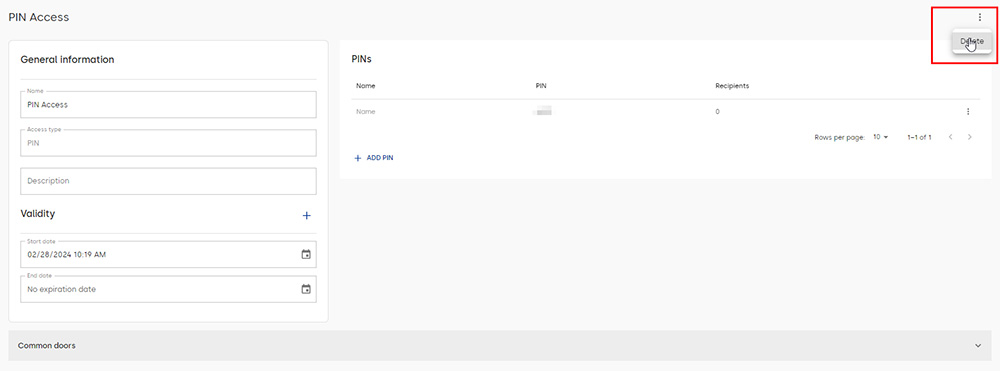This screenshot has height=371, width=1000.
Task: Add a new Validity period with plus
Action: (x=306, y=215)
